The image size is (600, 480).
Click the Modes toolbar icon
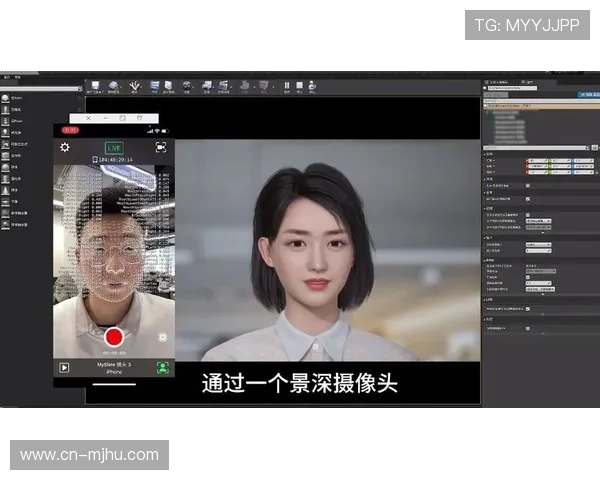134,85
